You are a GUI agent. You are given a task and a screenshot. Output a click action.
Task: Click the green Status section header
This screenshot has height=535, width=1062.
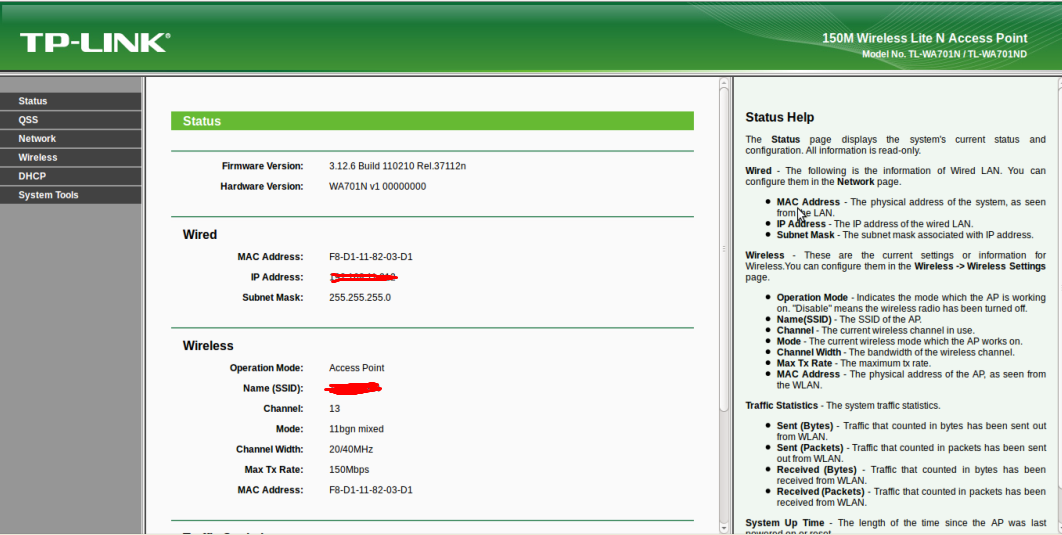(x=432, y=121)
